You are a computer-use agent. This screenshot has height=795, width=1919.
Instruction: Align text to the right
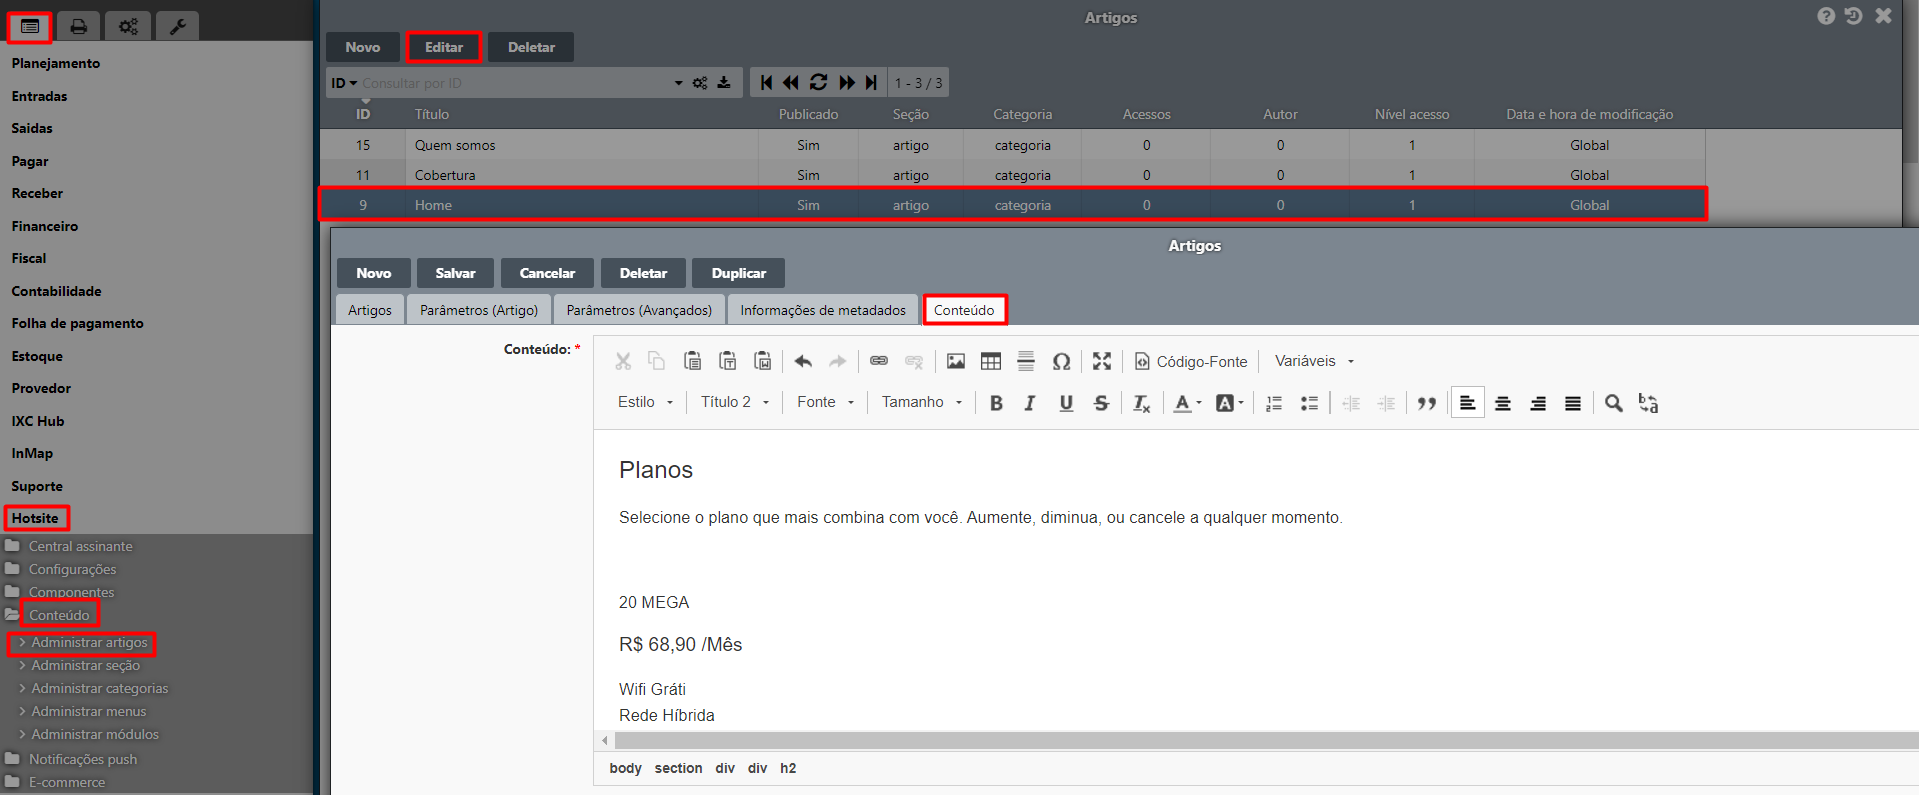1538,403
